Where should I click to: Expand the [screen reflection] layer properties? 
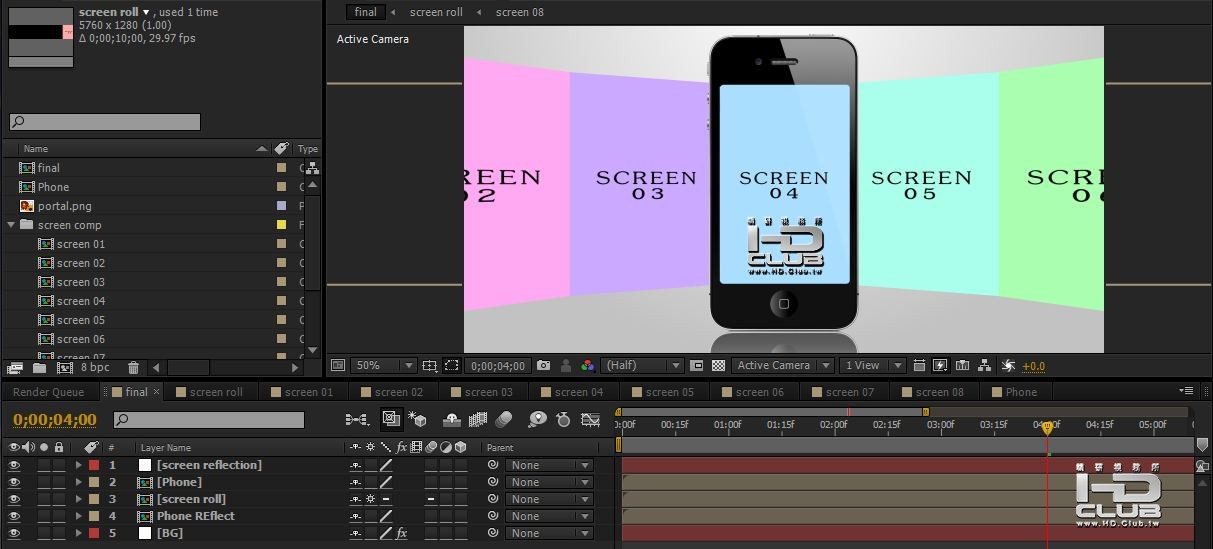pos(79,465)
